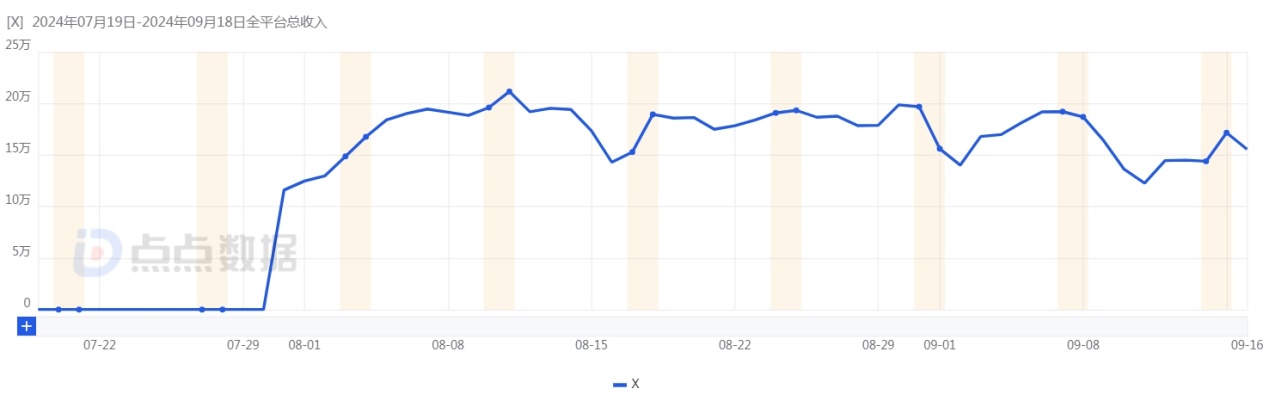The height and width of the screenshot is (401, 1269).
Task: Click the 09-08 date label on the axis
Action: click(x=1083, y=345)
